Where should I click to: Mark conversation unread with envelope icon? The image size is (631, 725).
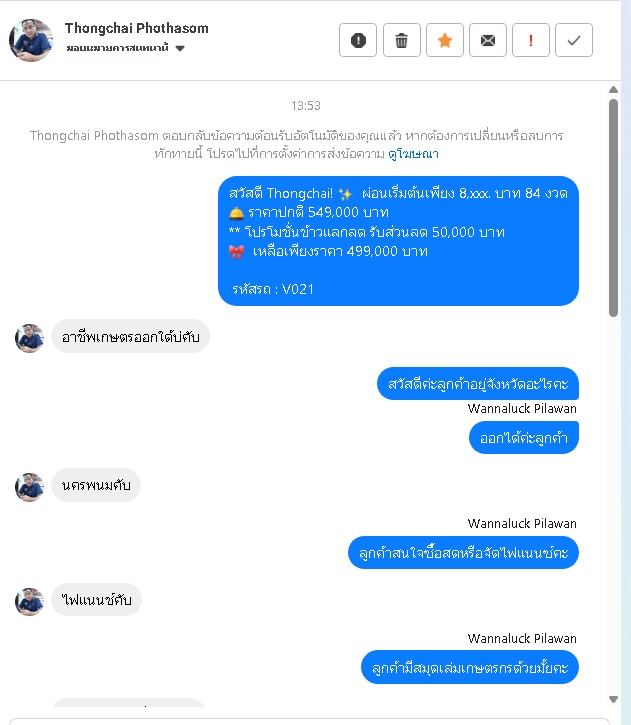(488, 40)
